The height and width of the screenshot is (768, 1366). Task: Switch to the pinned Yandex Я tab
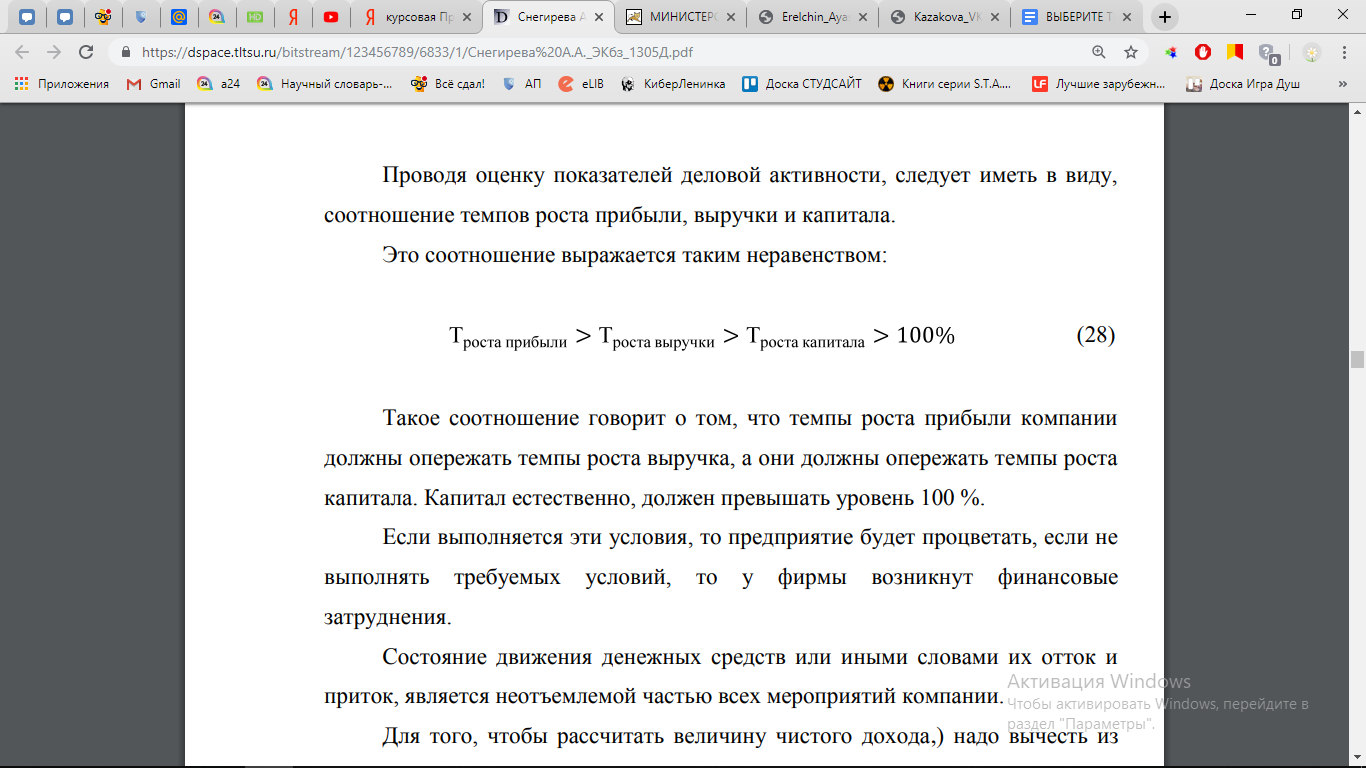pos(293,17)
